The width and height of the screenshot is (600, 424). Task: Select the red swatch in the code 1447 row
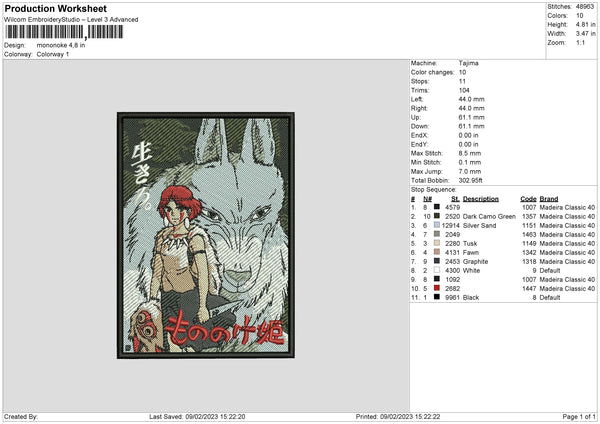(437, 288)
